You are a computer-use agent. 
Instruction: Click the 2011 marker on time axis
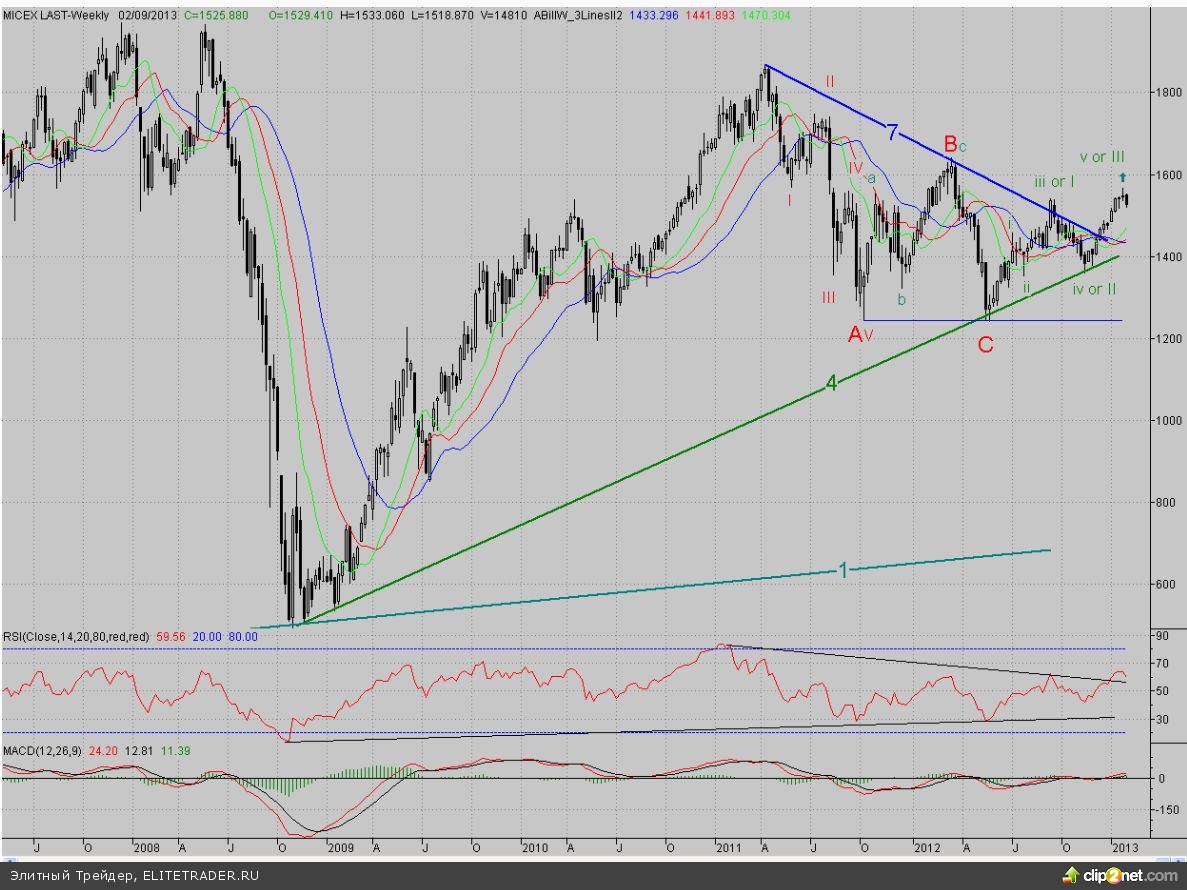[x=728, y=847]
